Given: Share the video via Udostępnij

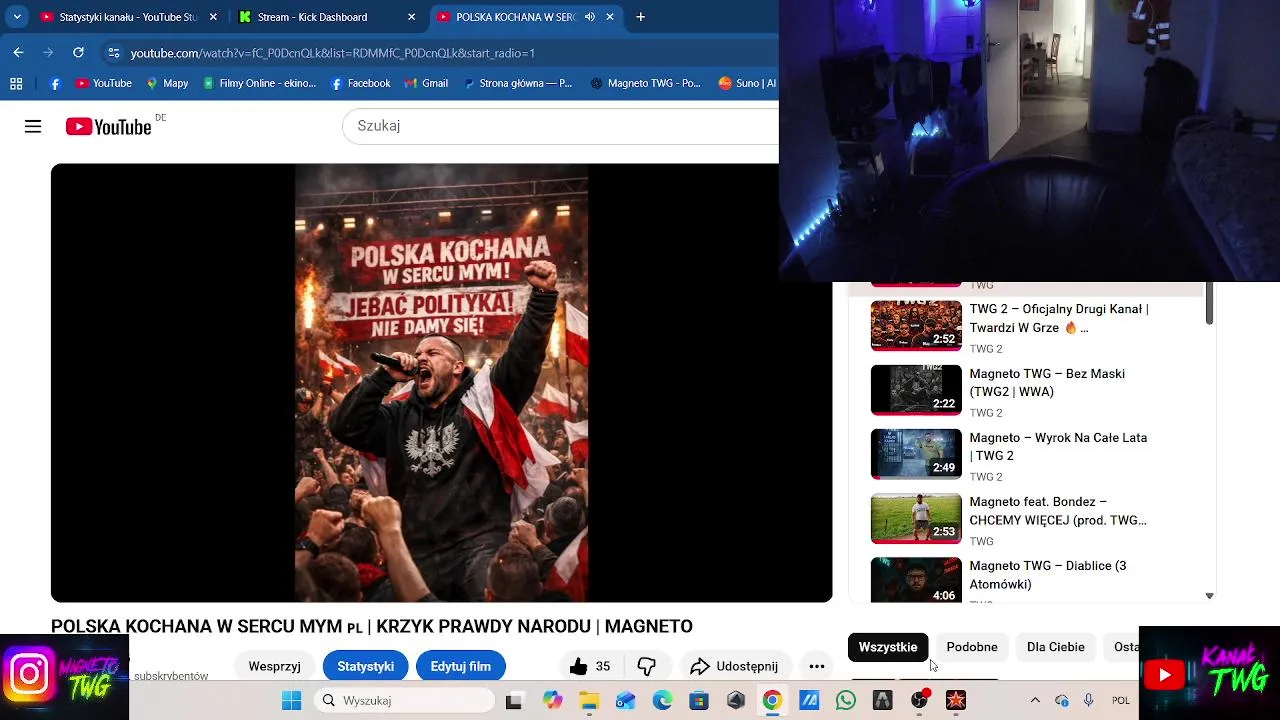Looking at the screenshot, I should [735, 666].
